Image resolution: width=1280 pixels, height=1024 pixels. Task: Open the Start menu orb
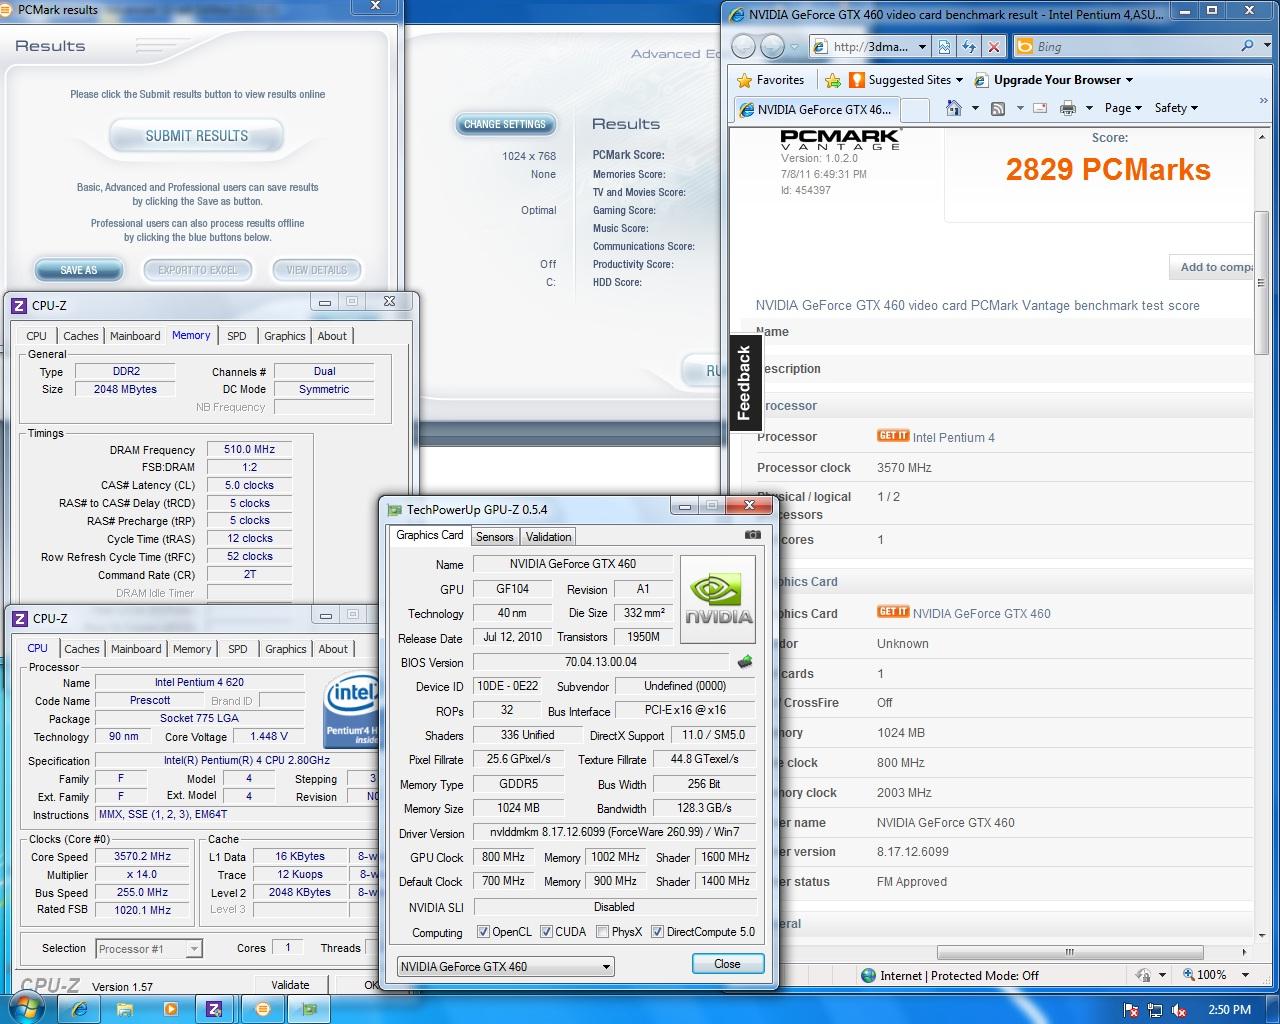(x=27, y=1008)
